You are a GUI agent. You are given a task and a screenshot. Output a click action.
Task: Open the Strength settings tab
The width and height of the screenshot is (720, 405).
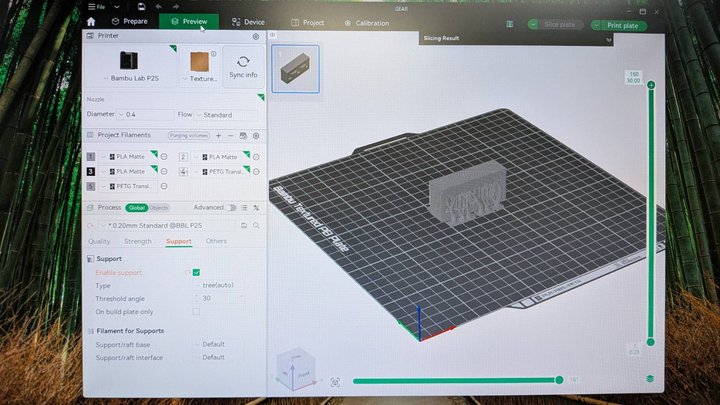(x=138, y=241)
